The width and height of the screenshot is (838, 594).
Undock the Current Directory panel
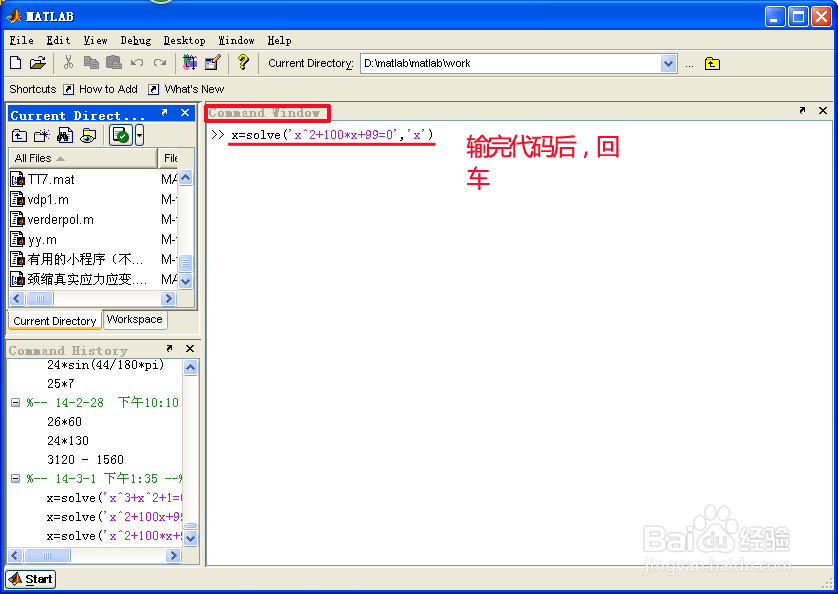pos(165,113)
